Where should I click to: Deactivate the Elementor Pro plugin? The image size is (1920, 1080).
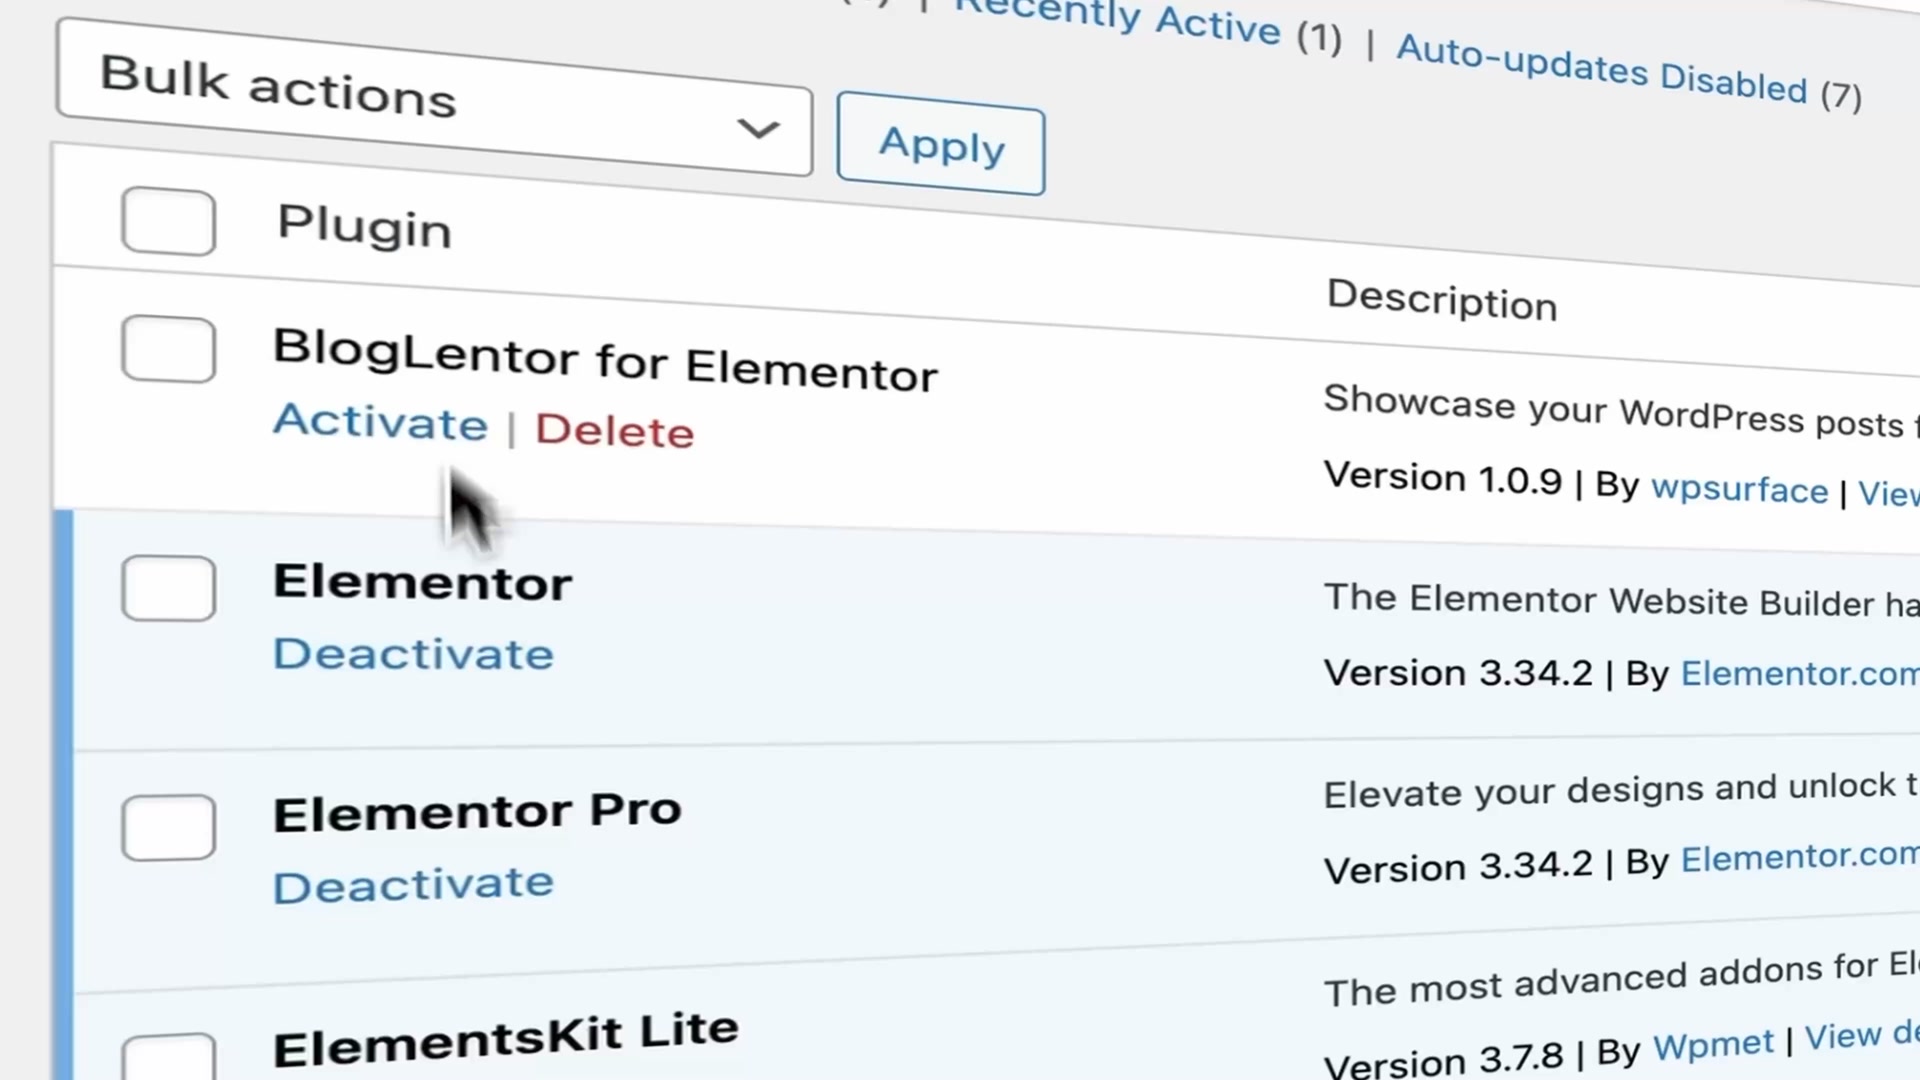tap(413, 885)
